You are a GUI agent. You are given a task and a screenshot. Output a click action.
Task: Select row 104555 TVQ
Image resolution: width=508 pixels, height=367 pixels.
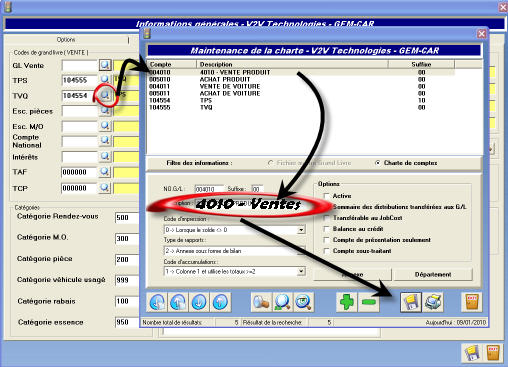(302, 107)
